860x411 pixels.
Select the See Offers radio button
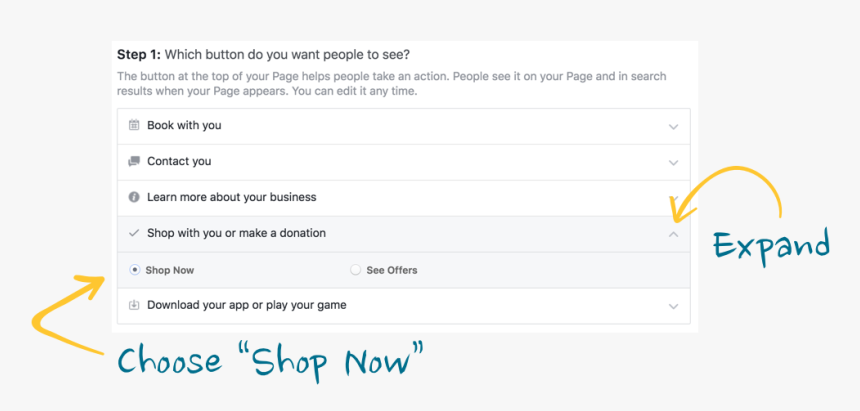355,270
